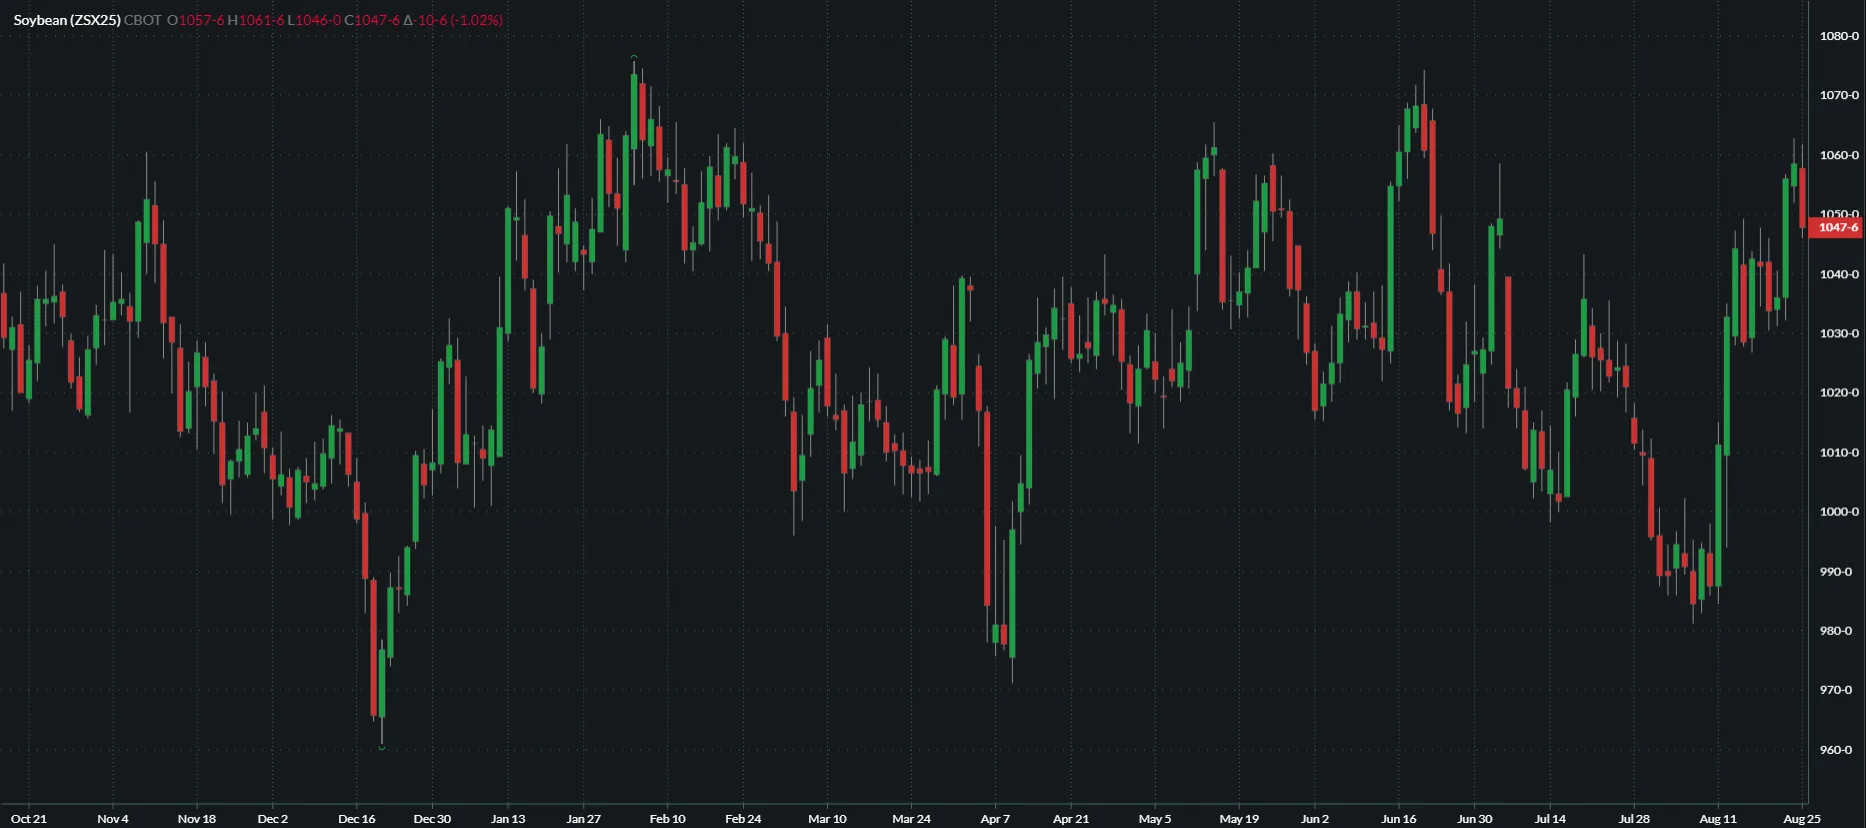Select the open price value O1057-6
Screen dimensions: 1866x828
pos(196,20)
